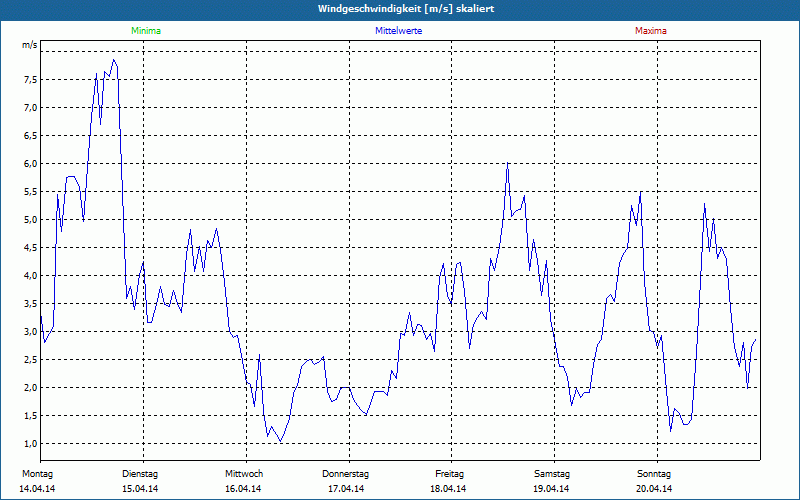800x500 pixels.
Task: Click the 20.04.14 date label
Action: click(654, 489)
